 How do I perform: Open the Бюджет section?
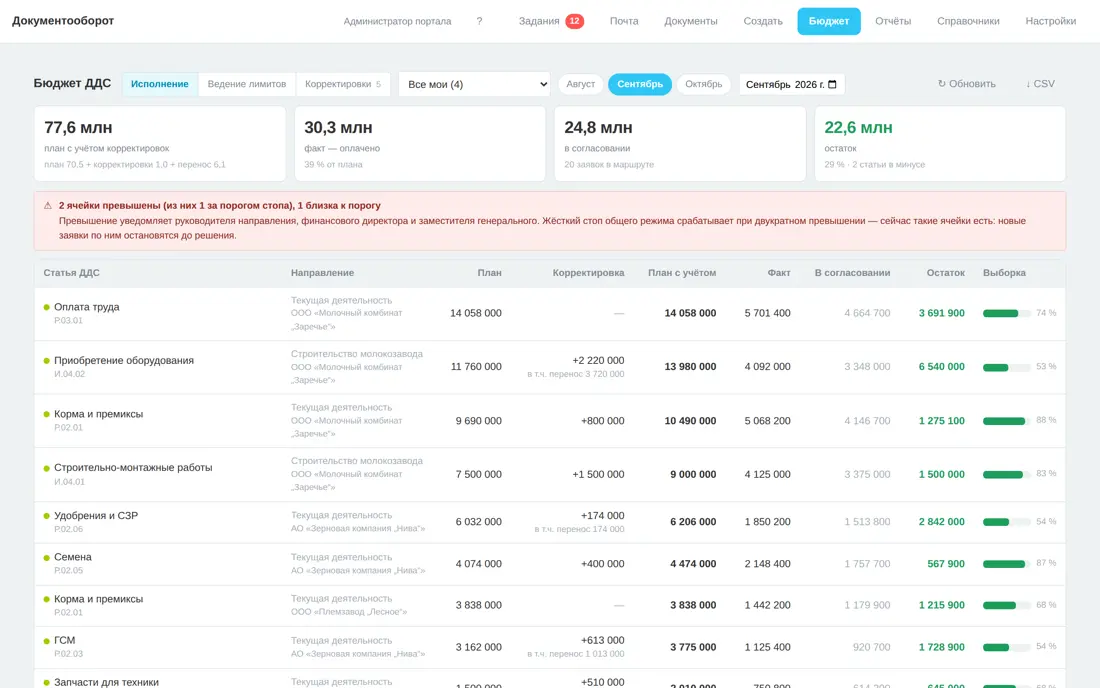click(829, 21)
